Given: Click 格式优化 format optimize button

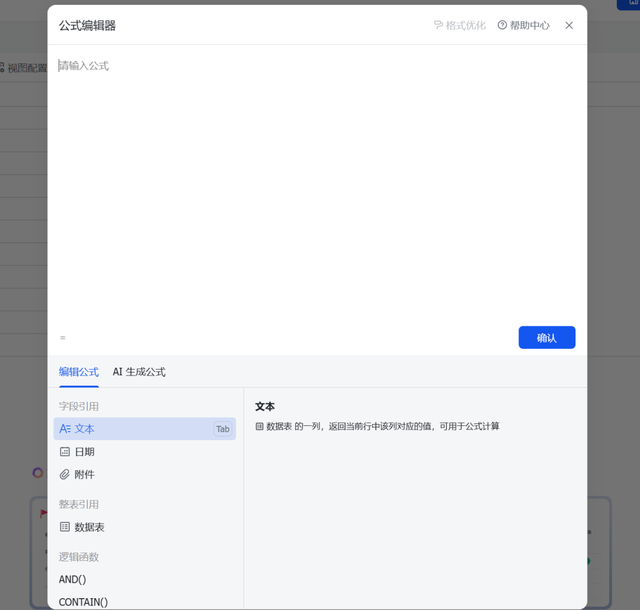Looking at the screenshot, I should click(460, 25).
